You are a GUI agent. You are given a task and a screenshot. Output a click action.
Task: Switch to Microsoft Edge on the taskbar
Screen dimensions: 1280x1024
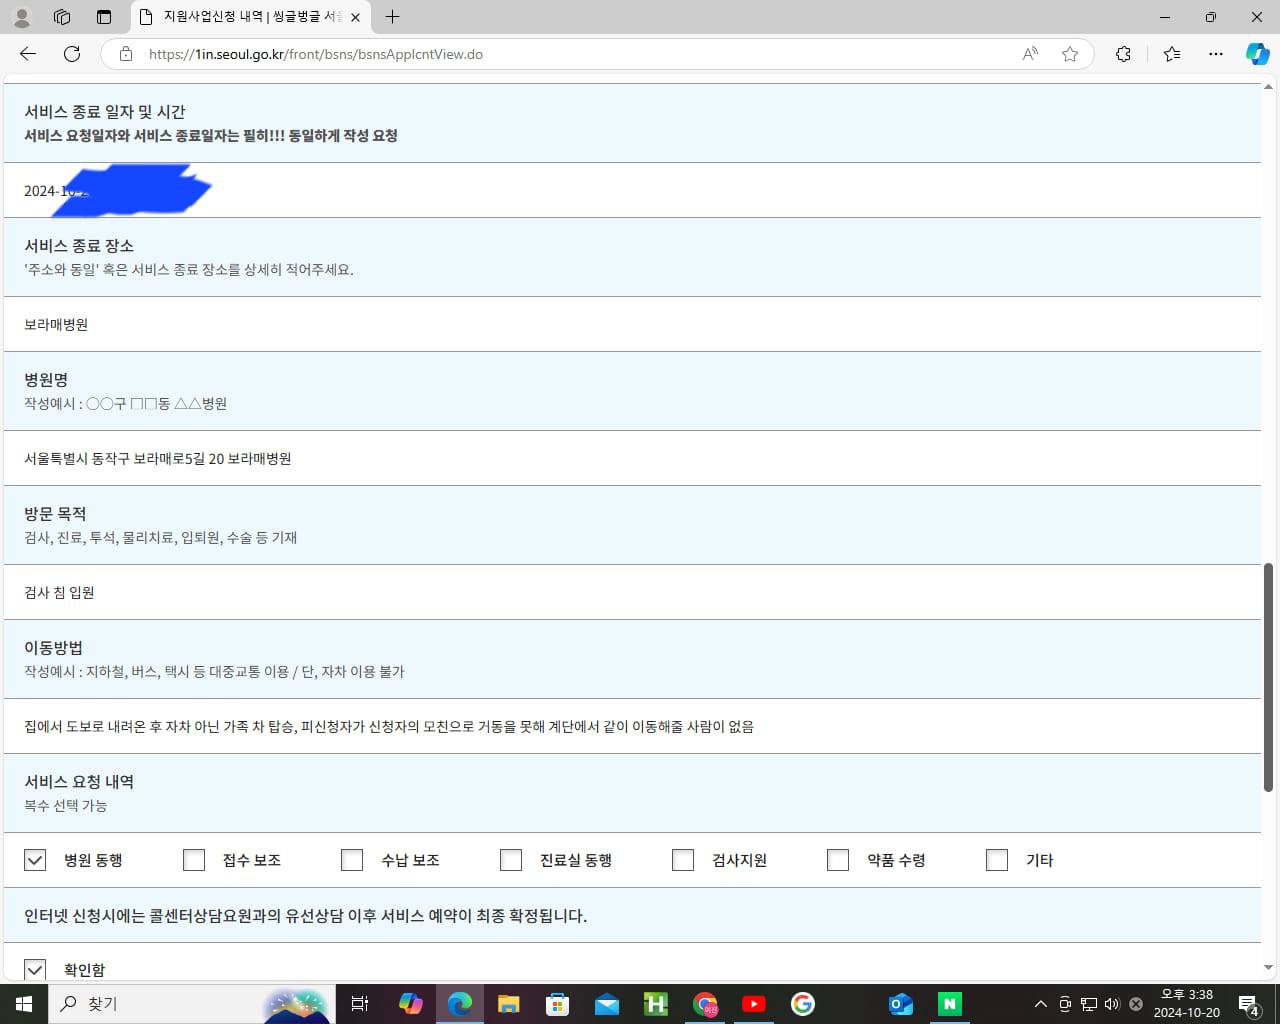coord(460,1004)
